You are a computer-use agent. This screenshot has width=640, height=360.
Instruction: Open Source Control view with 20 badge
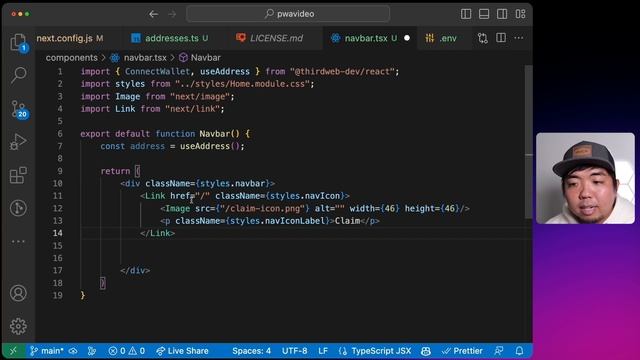pyautogui.click(x=18, y=109)
